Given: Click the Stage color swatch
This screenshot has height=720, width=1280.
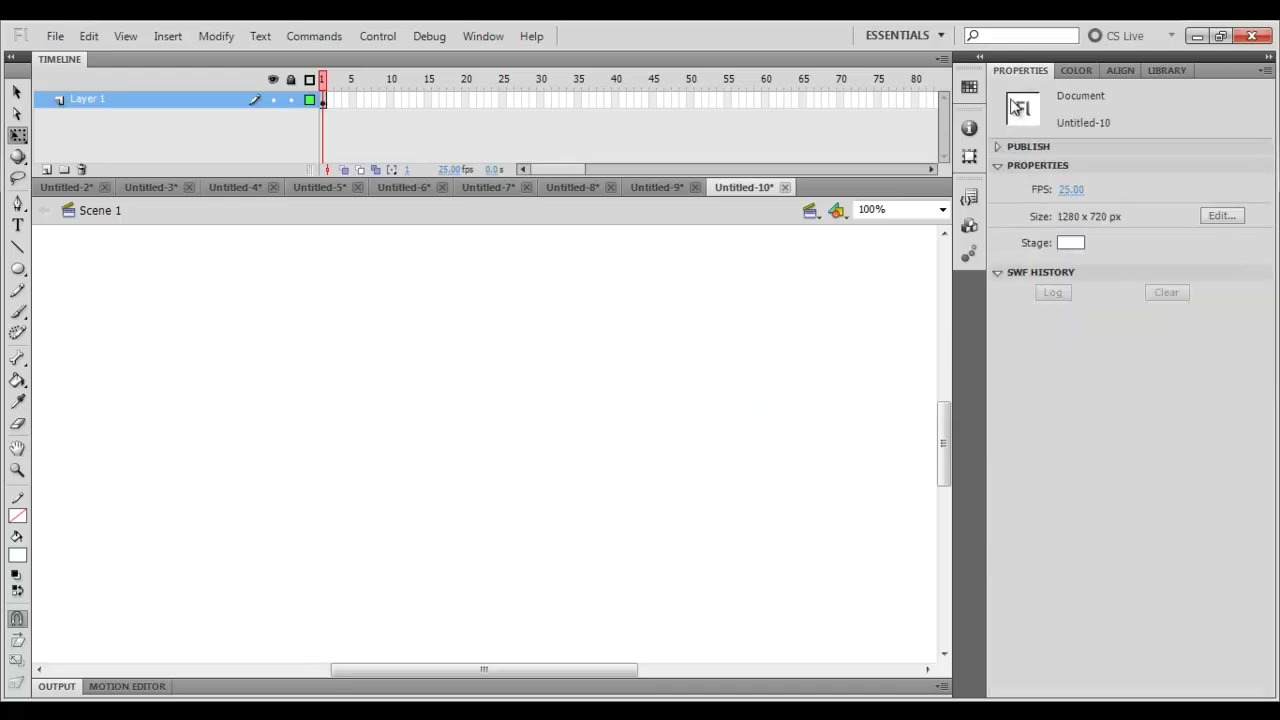Looking at the screenshot, I should pyautogui.click(x=1070, y=243).
